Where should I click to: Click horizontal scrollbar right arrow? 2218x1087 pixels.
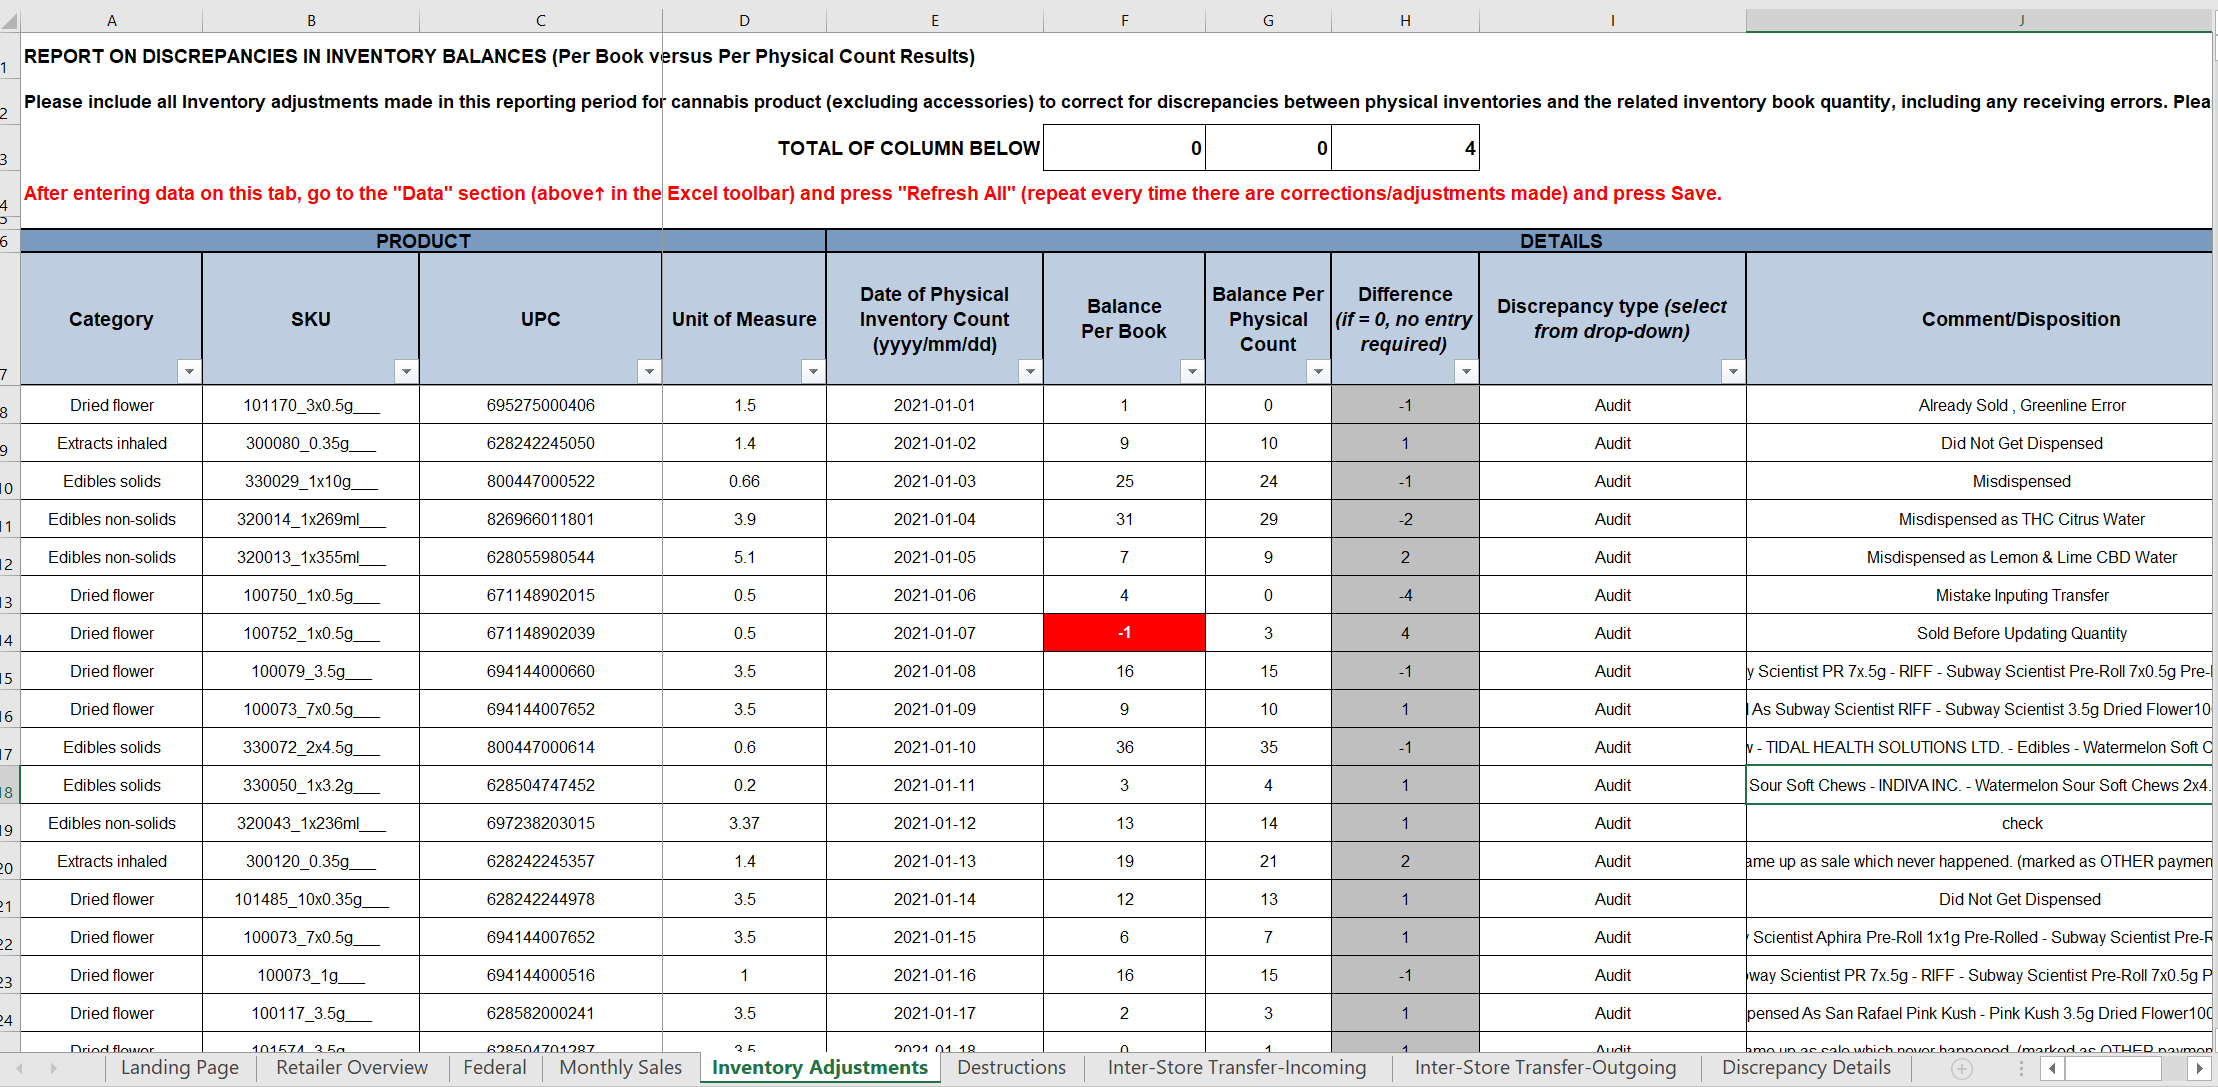2199,1069
